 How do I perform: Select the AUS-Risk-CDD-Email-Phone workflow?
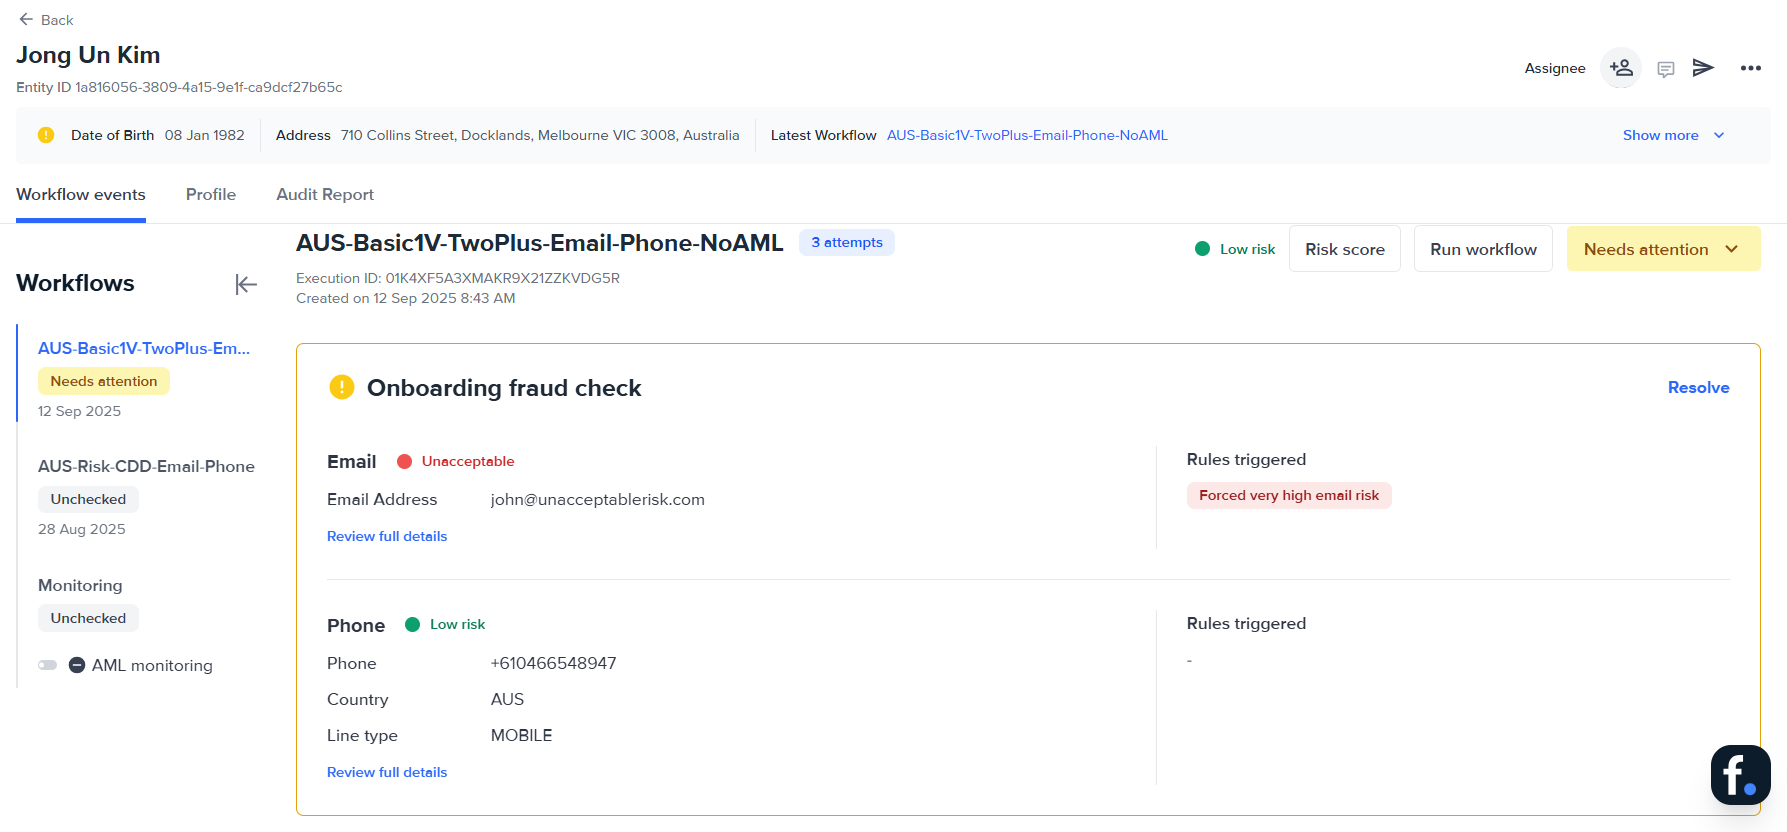pyautogui.click(x=146, y=466)
